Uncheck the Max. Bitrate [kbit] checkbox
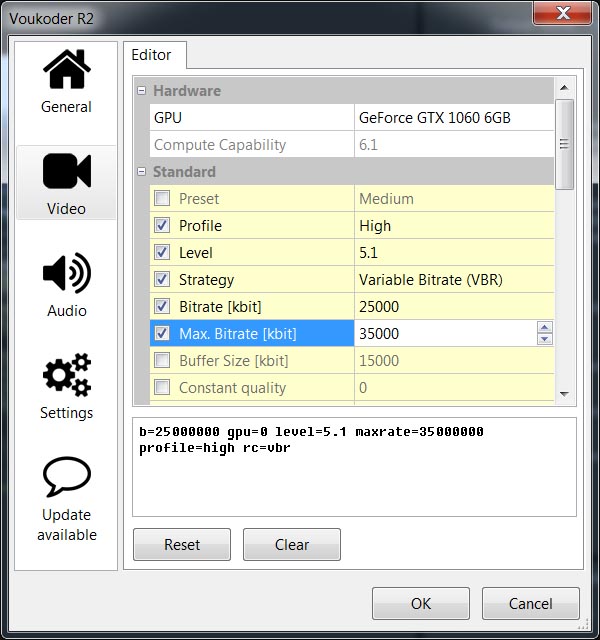Image resolution: width=600 pixels, height=640 pixels. (x=162, y=333)
